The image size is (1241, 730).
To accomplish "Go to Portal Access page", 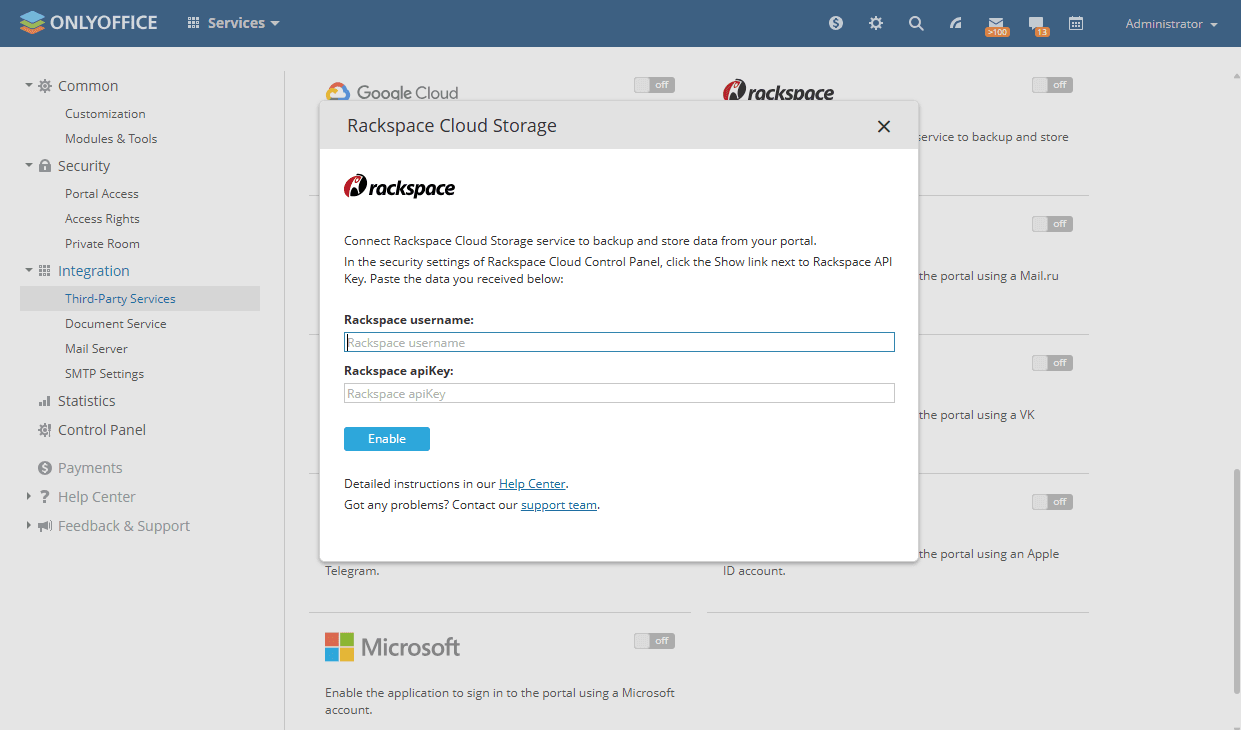I will tap(102, 194).
